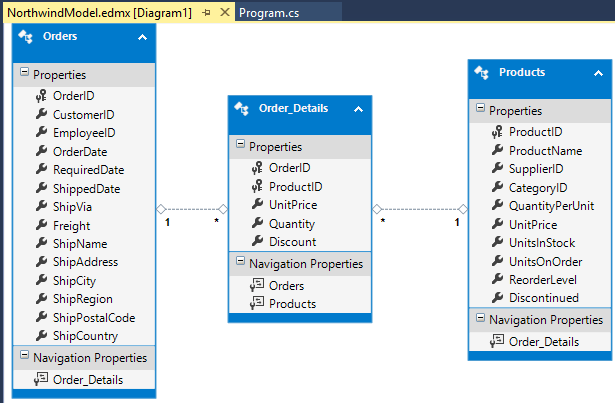This screenshot has width=615, height=403.
Task: Click key icon beside OrderID in Orders
Action: 41,96
